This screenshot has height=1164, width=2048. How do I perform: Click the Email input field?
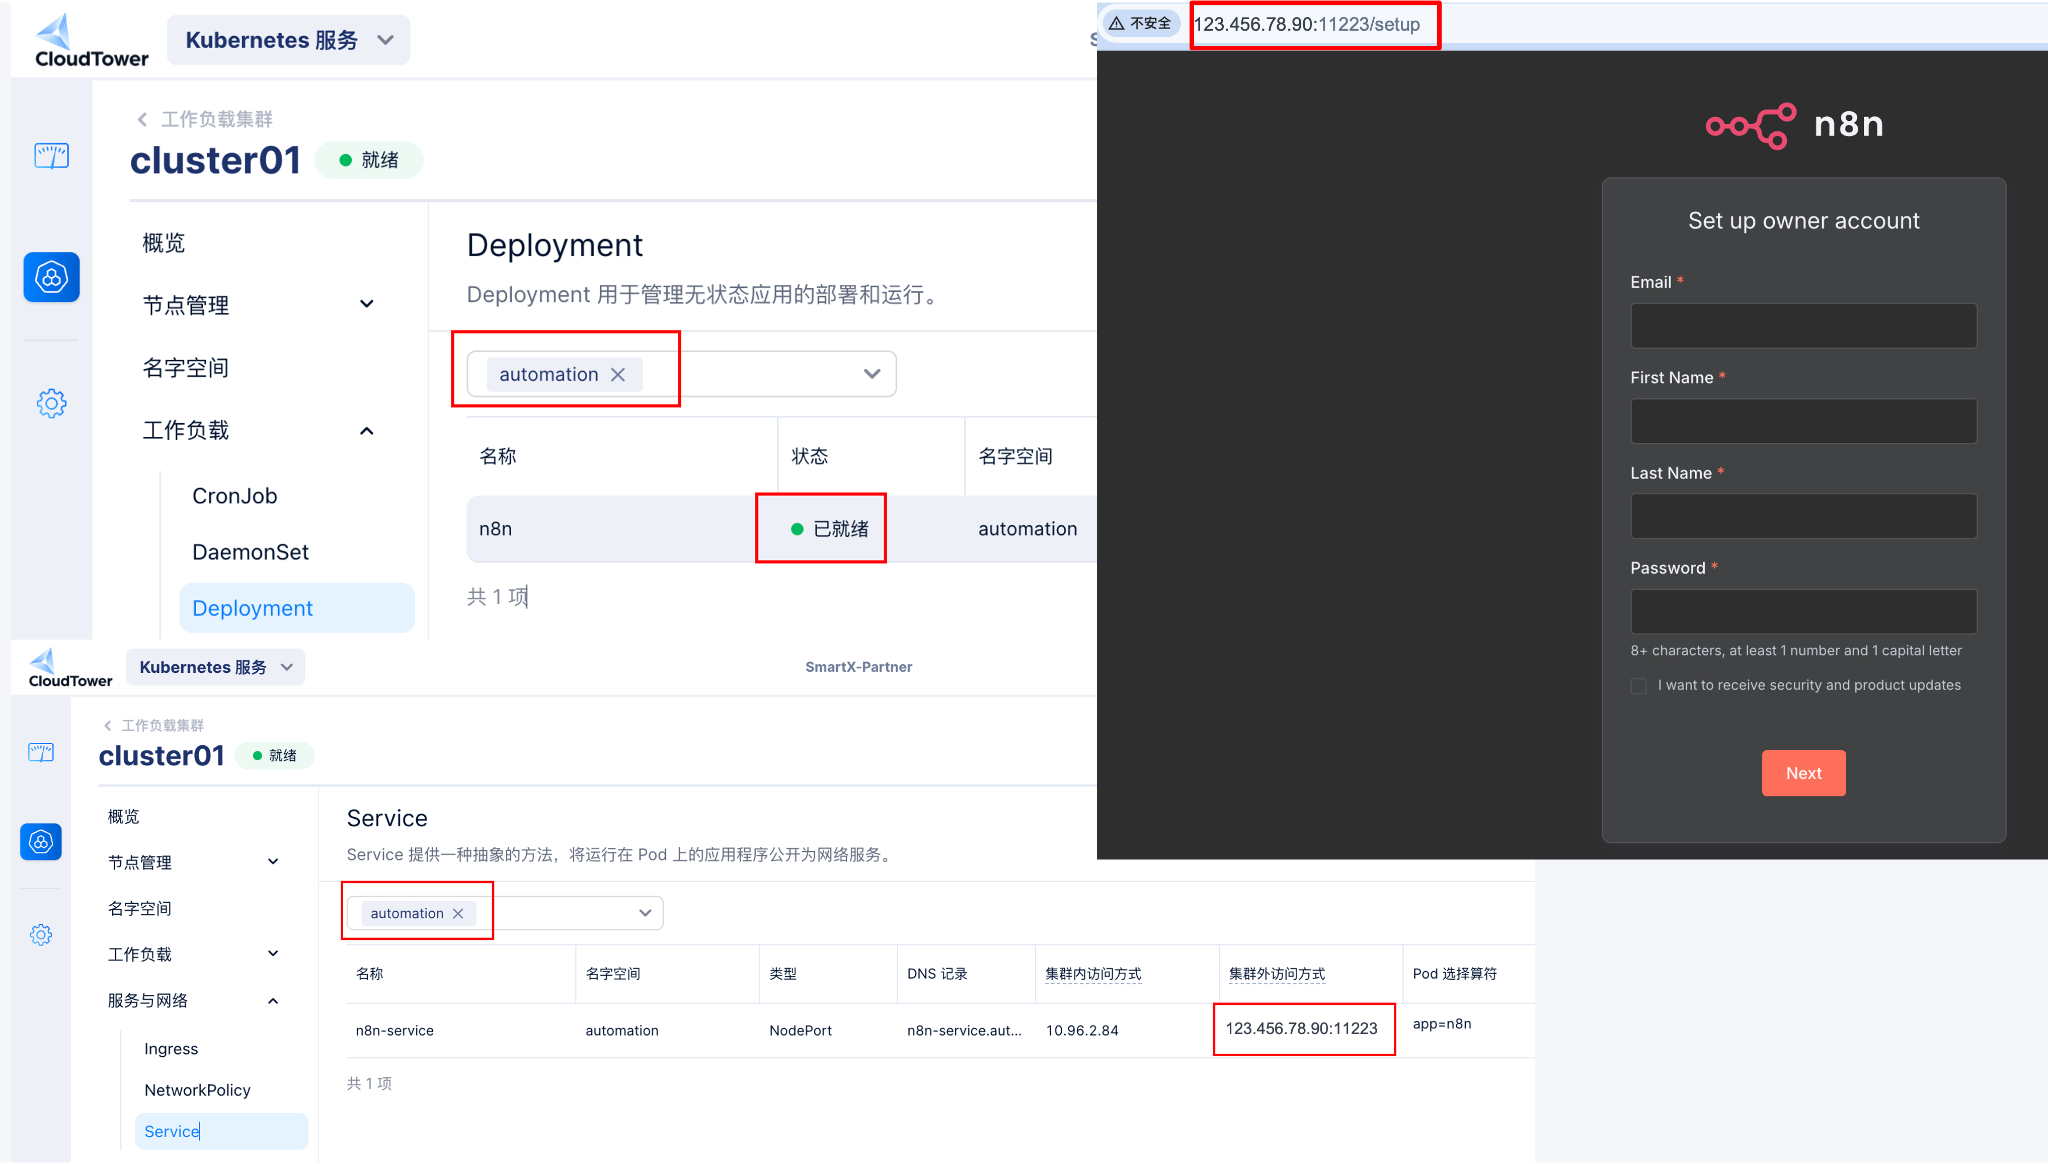point(1803,326)
